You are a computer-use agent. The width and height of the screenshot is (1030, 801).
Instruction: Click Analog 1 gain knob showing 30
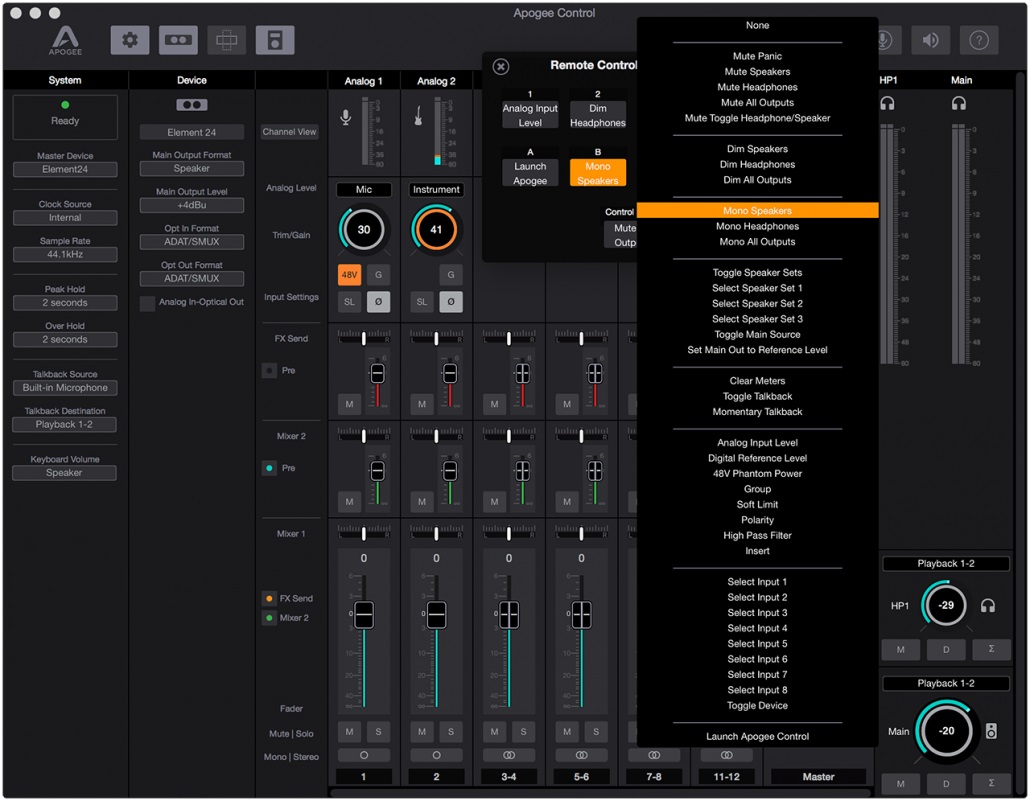(364, 229)
